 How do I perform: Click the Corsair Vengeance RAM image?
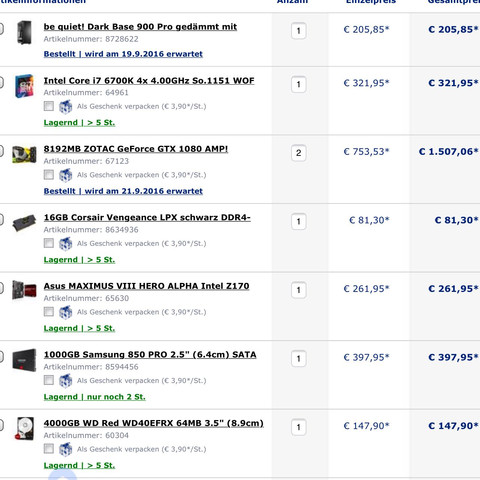coord(24,223)
